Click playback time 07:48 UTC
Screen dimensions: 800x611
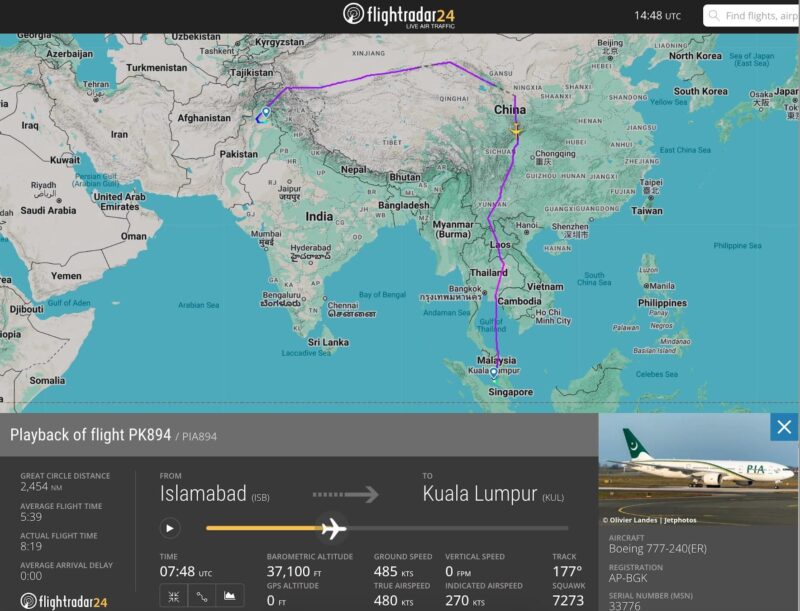186,572
